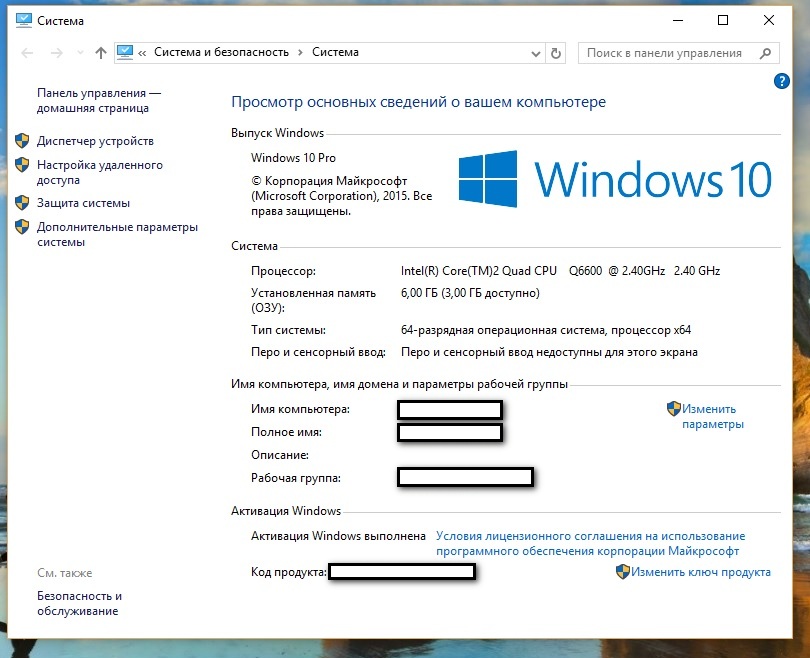The height and width of the screenshot is (658, 810).
Task: Click the computer icon in address bar
Action: point(125,53)
